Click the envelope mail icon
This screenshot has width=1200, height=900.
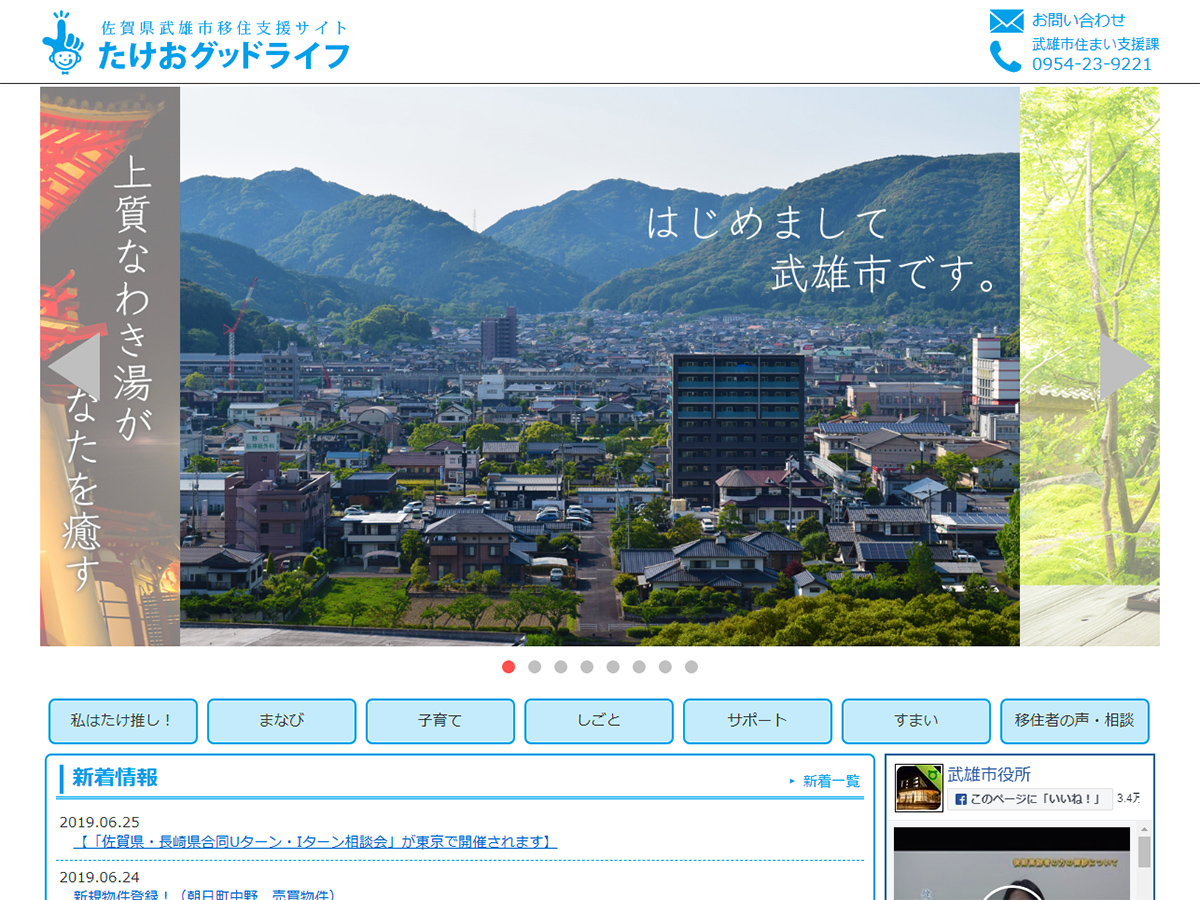tap(1006, 21)
